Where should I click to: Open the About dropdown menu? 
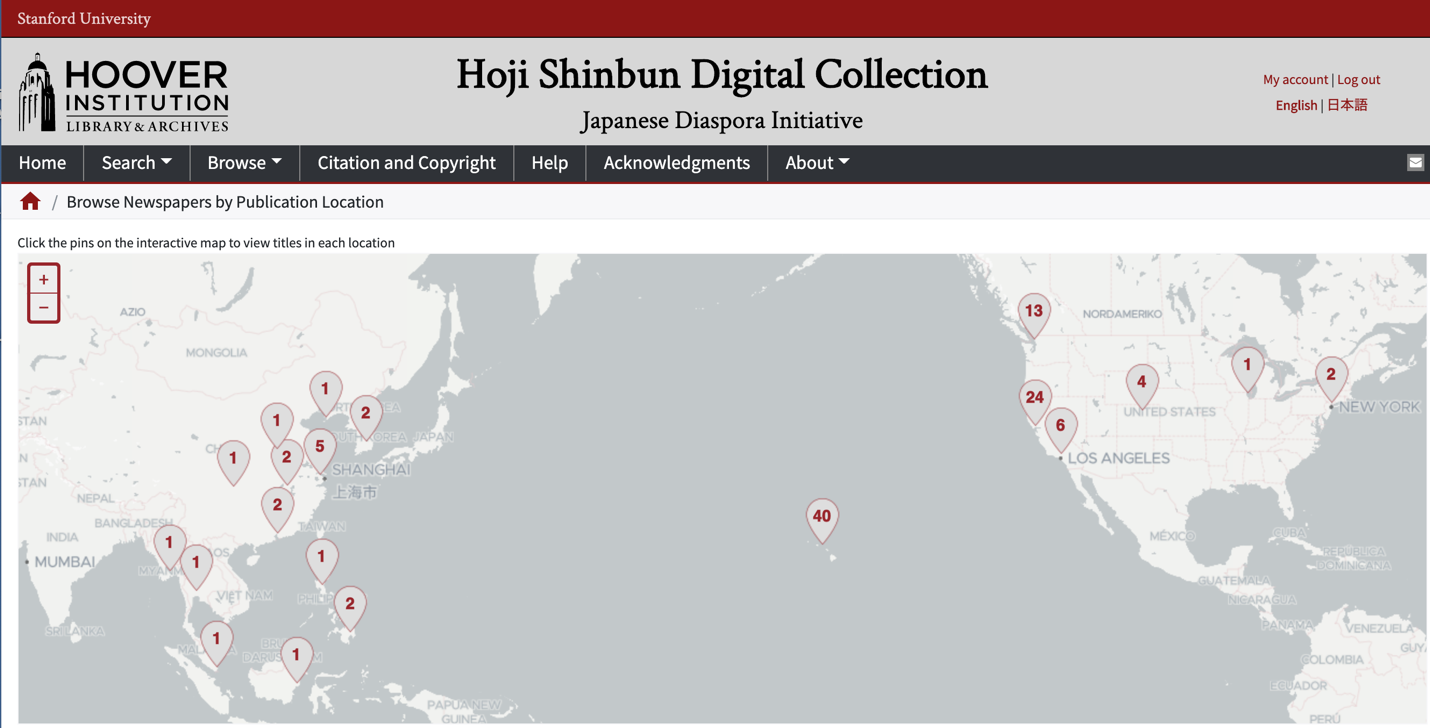pos(816,163)
